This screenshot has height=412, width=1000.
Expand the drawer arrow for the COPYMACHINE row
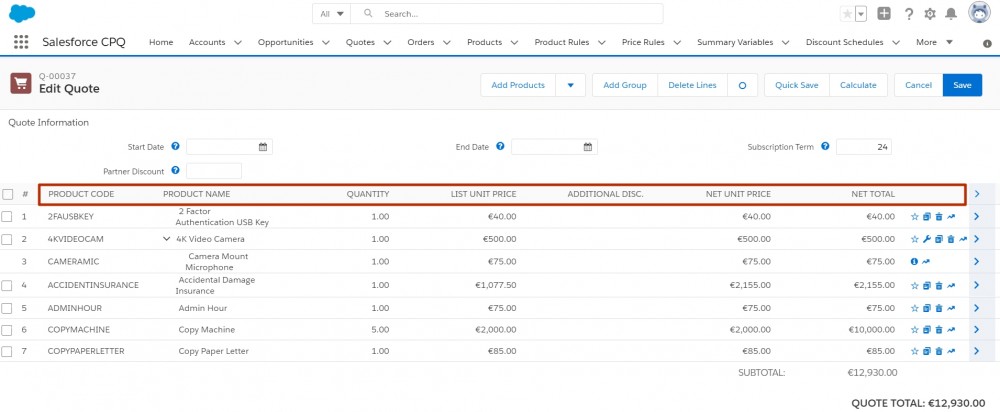tap(976, 330)
